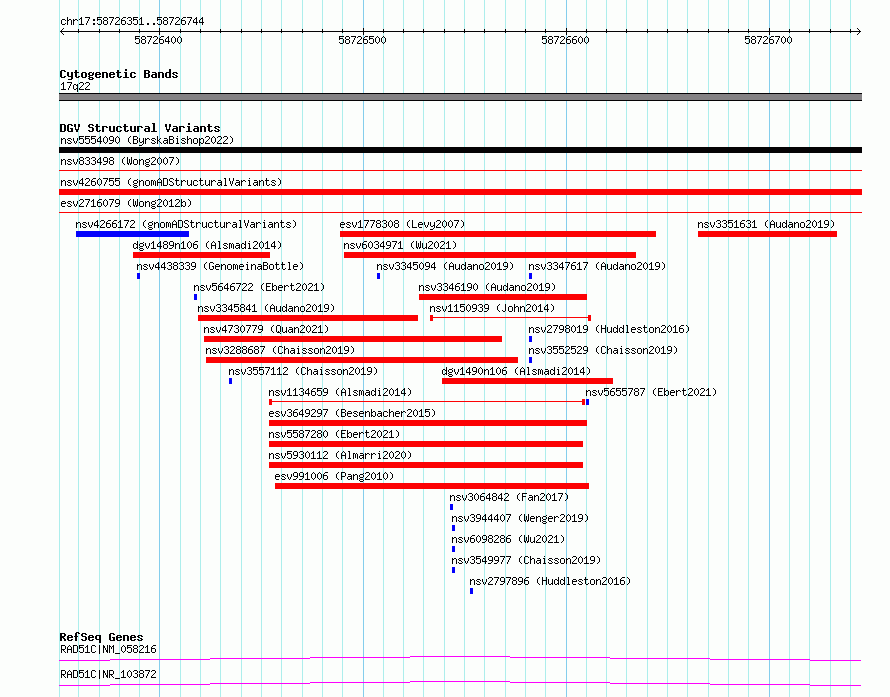Click the blue nsv3345094 marker
The width and height of the screenshot is (890, 697).
(x=378, y=276)
